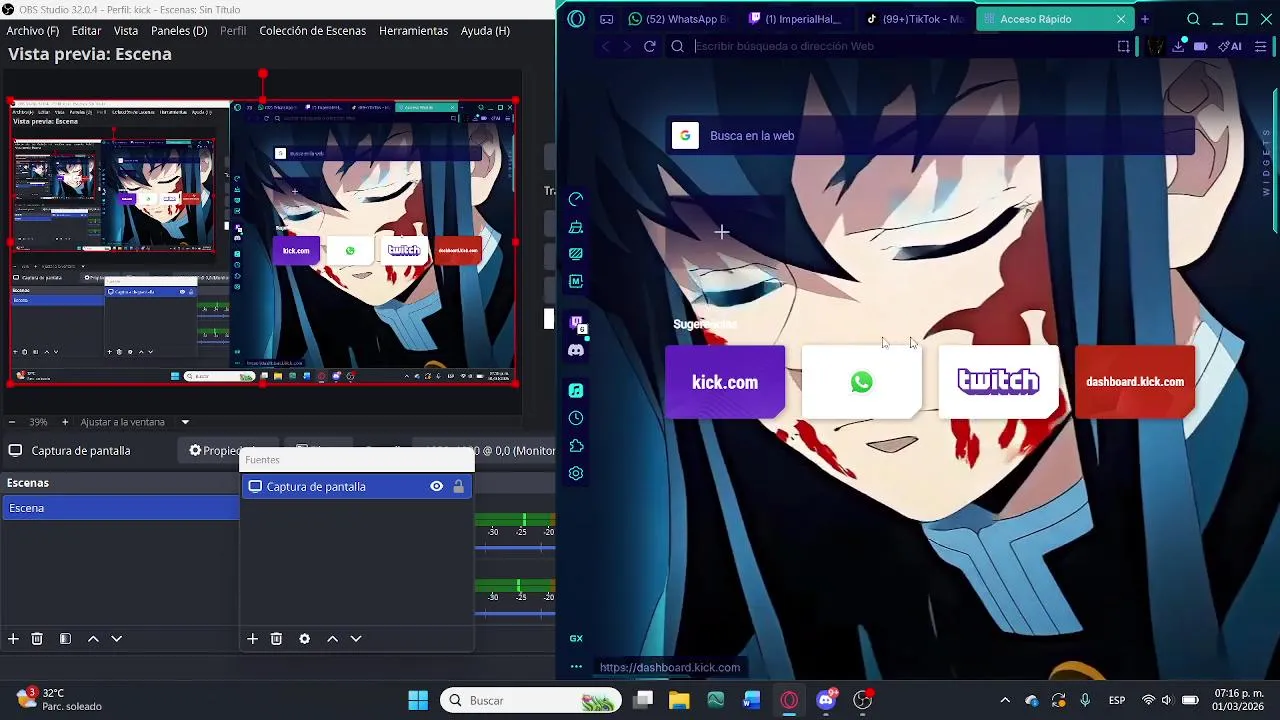This screenshot has height=720, width=1280.
Task: Click the Busca en la web field
Action: coord(930,136)
